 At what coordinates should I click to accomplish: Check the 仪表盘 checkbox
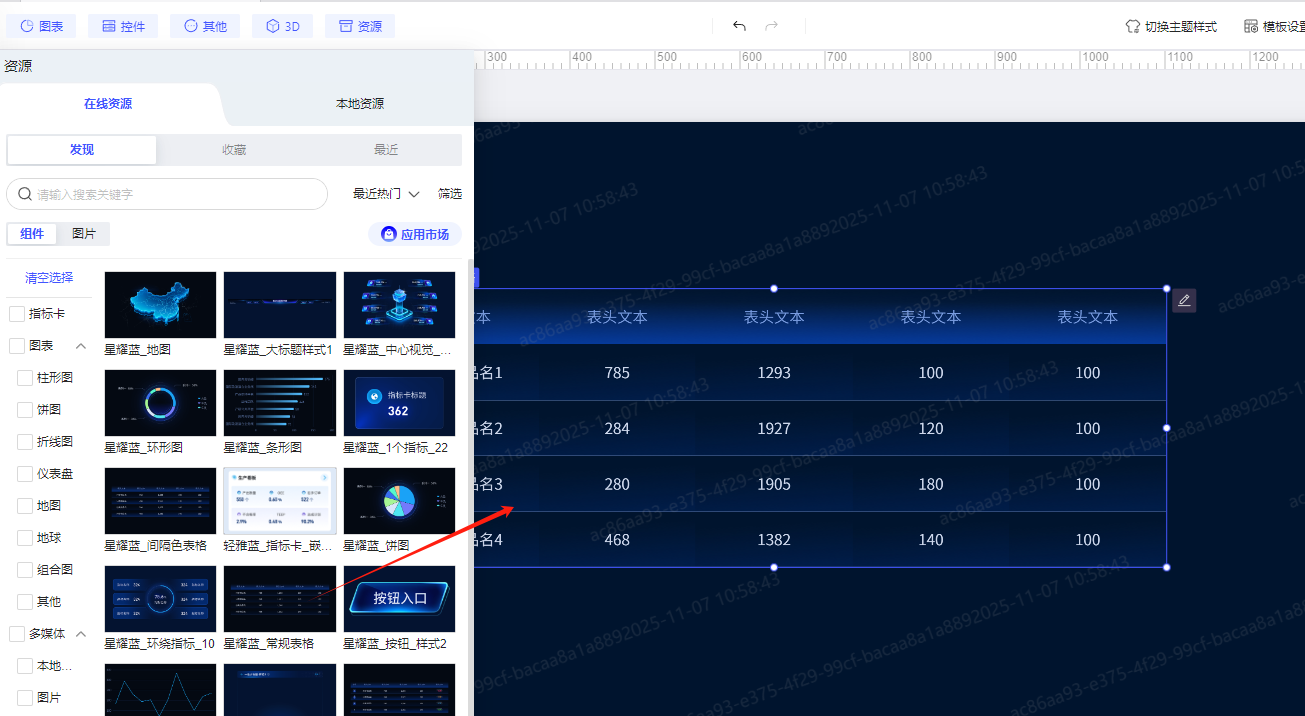(x=25, y=474)
